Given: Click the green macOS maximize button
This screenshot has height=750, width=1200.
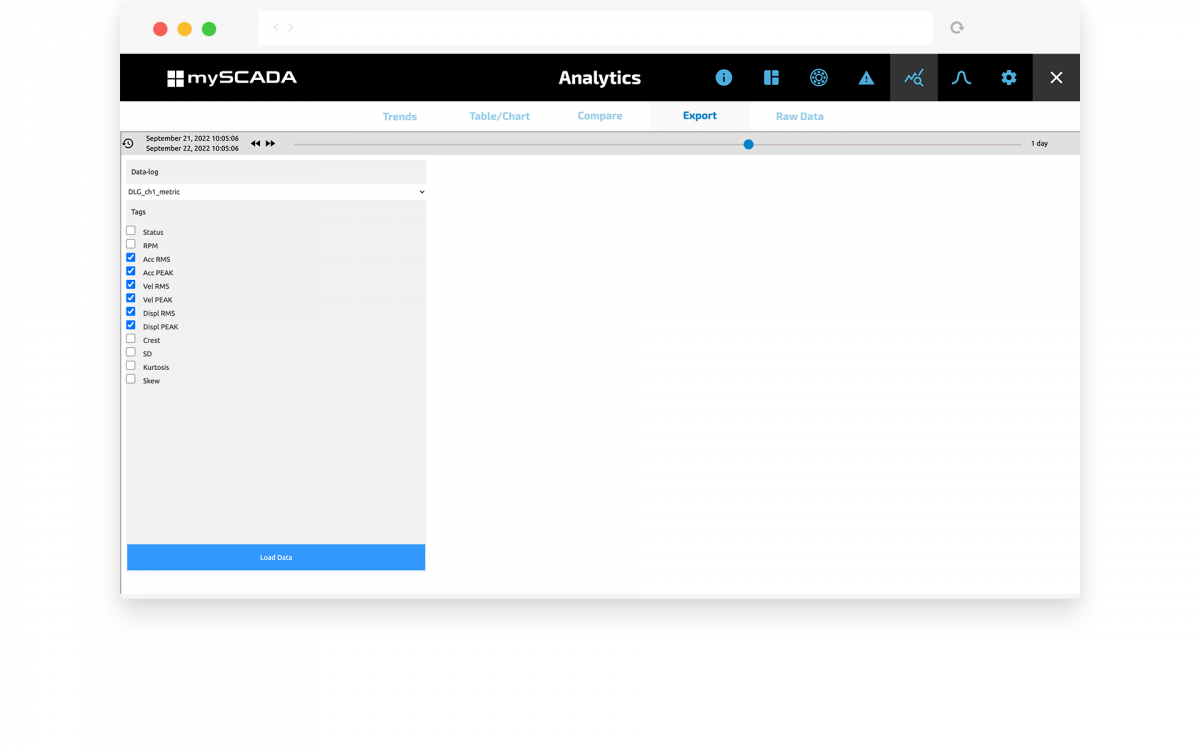Looking at the screenshot, I should pos(209,29).
